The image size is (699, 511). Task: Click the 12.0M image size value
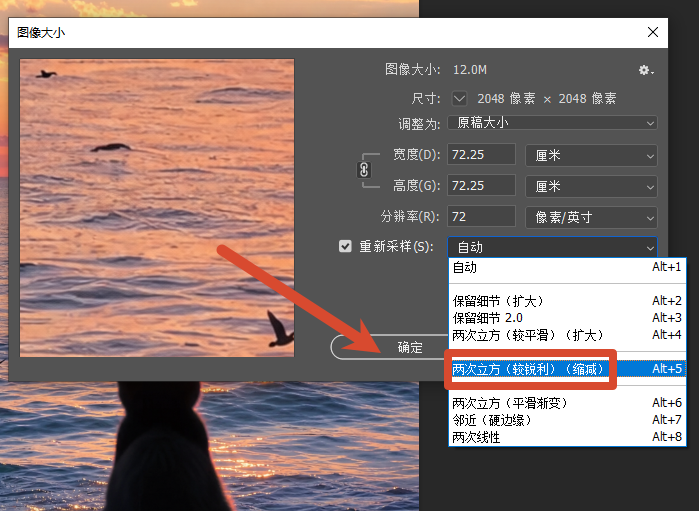[470, 70]
